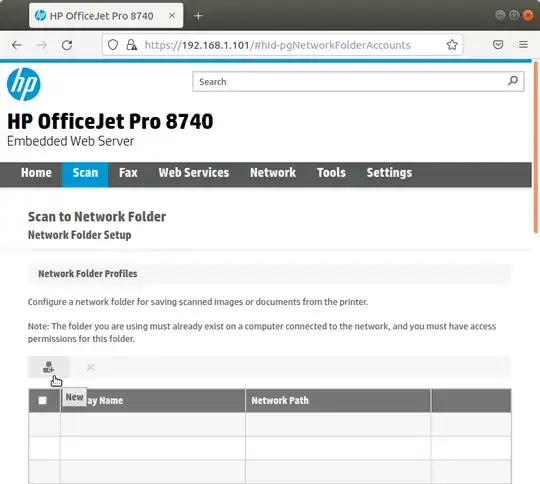Click the browser forward arrow

click(x=42, y=45)
